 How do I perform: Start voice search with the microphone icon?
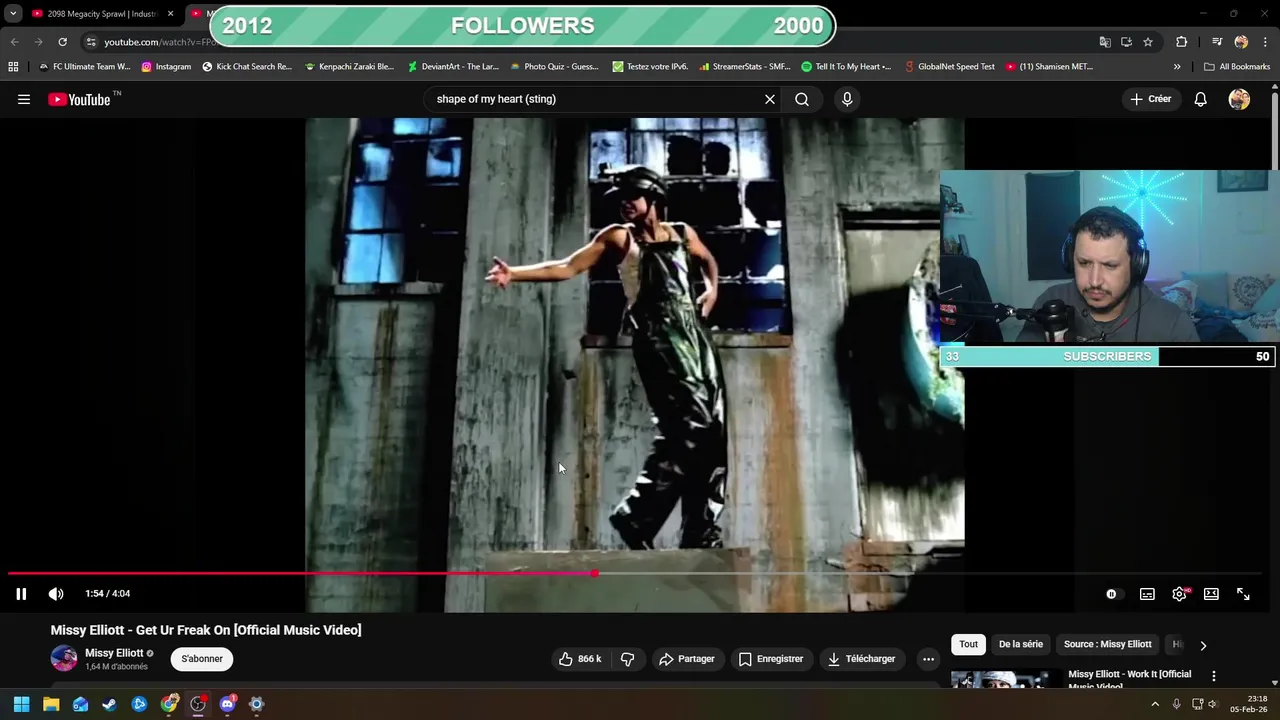tap(847, 99)
